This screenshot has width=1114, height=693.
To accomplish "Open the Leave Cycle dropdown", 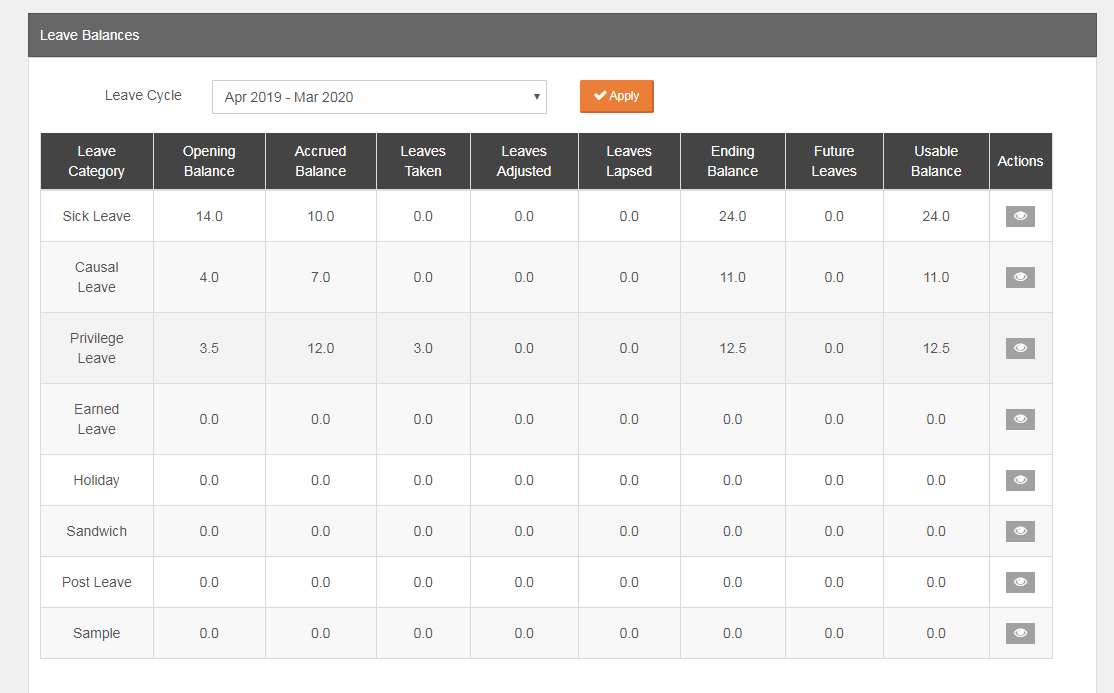I will (379, 96).
